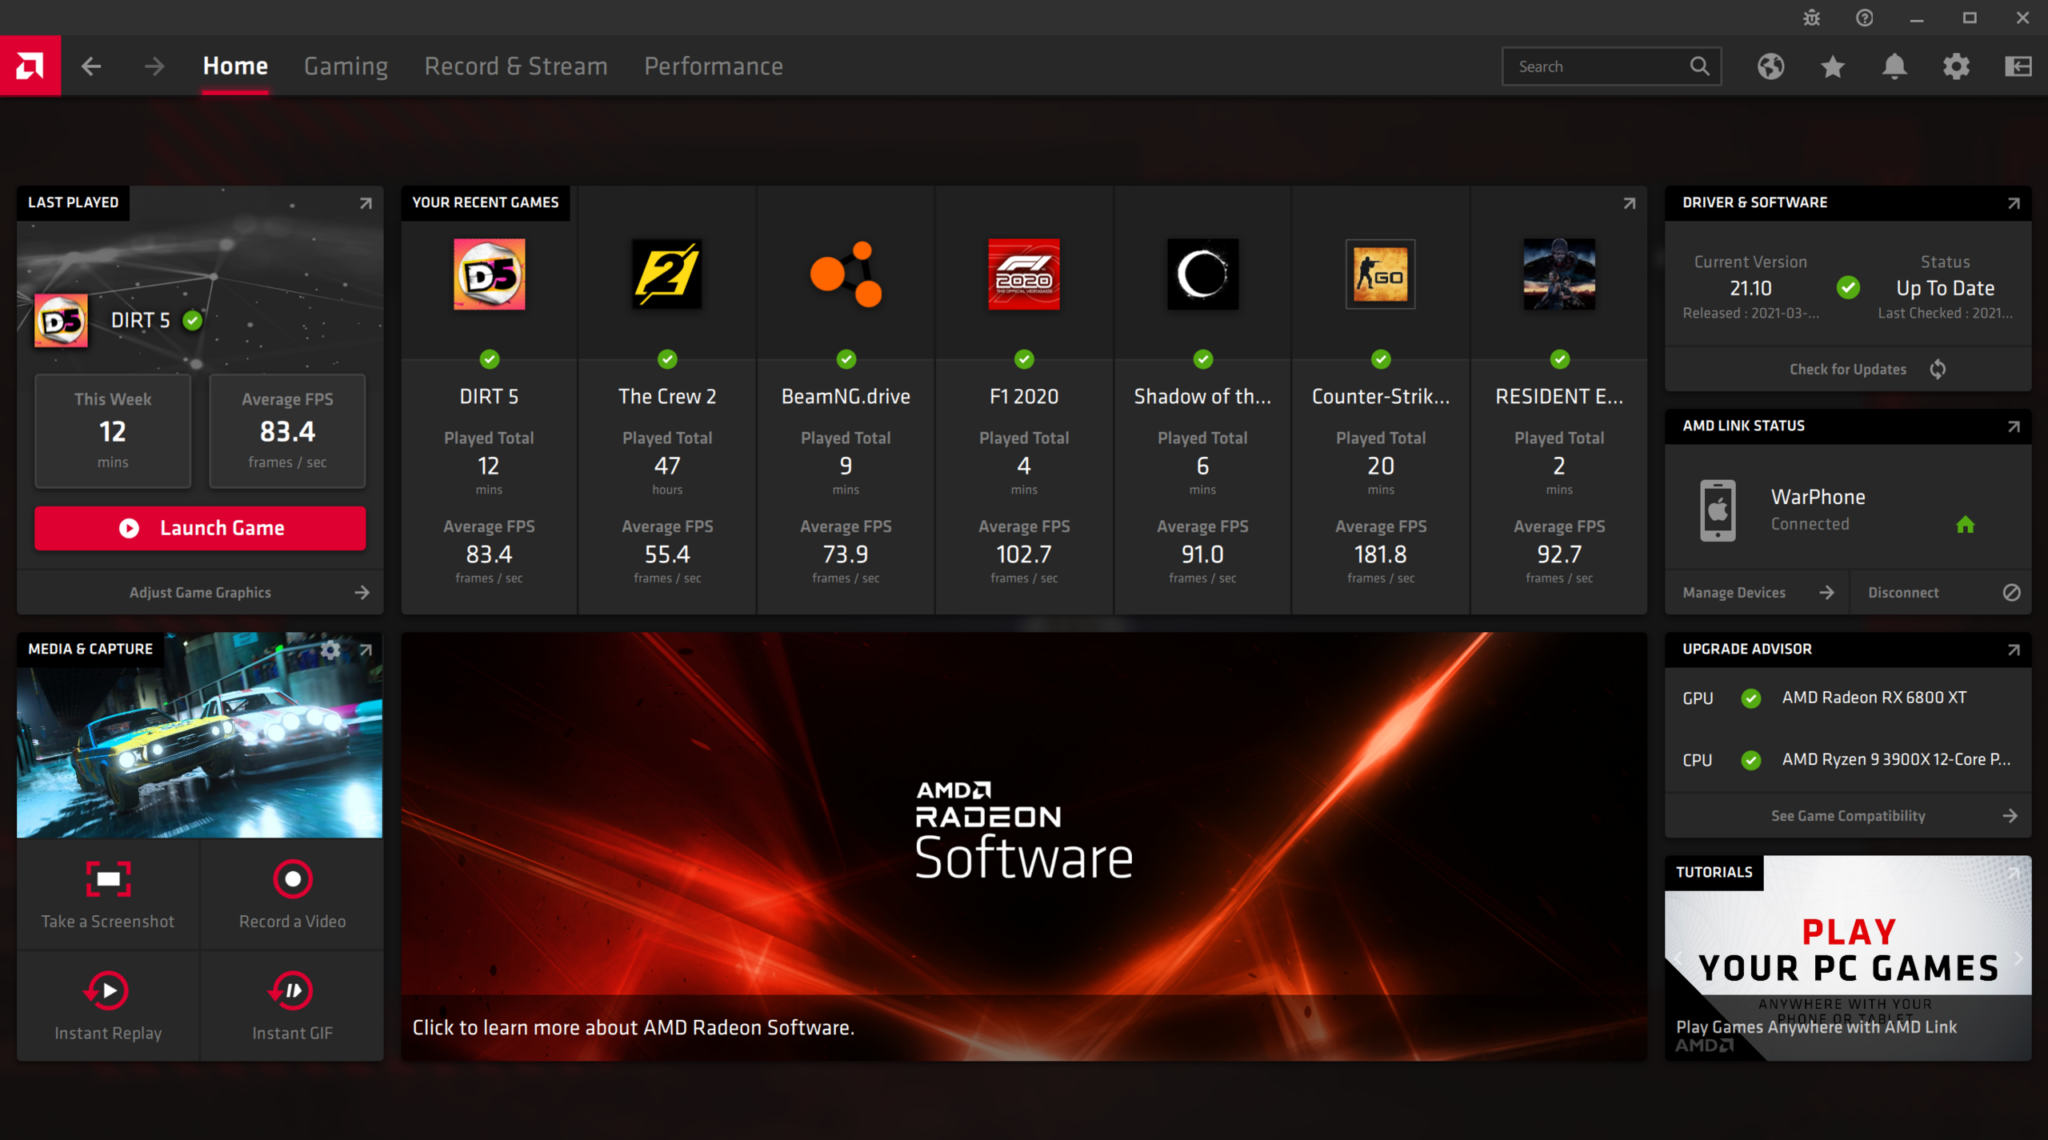Viewport: 2048px width, 1140px height.
Task: Click Launch Game button for DIRT 5
Action: point(201,528)
